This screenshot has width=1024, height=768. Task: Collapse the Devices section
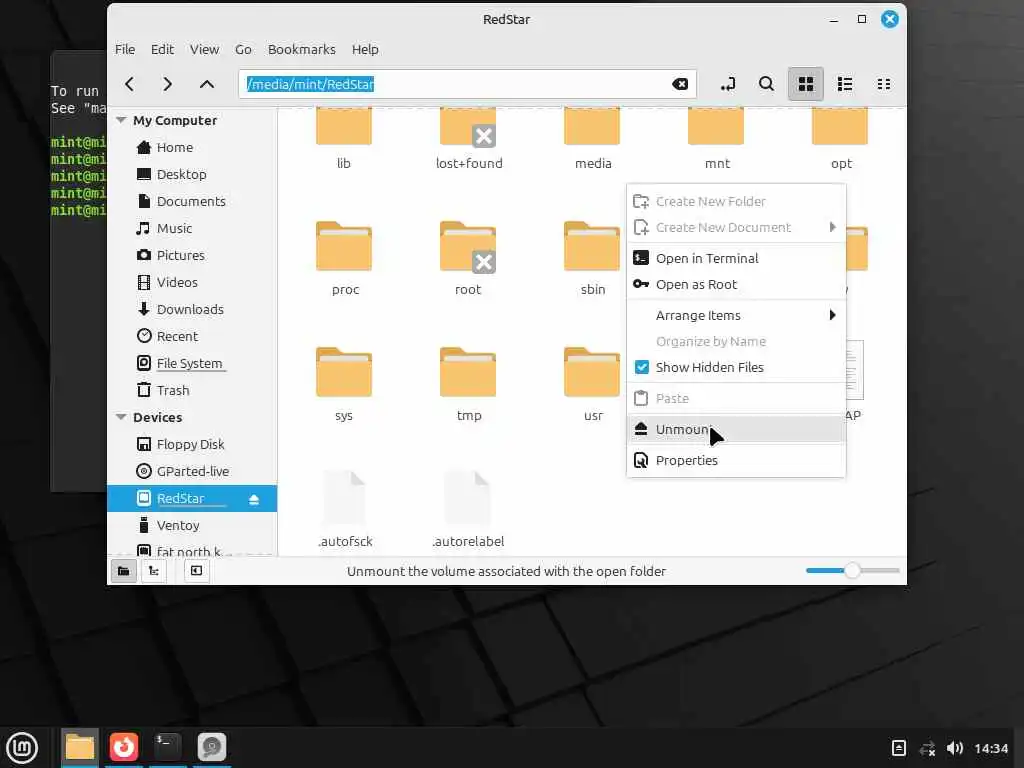[120, 417]
